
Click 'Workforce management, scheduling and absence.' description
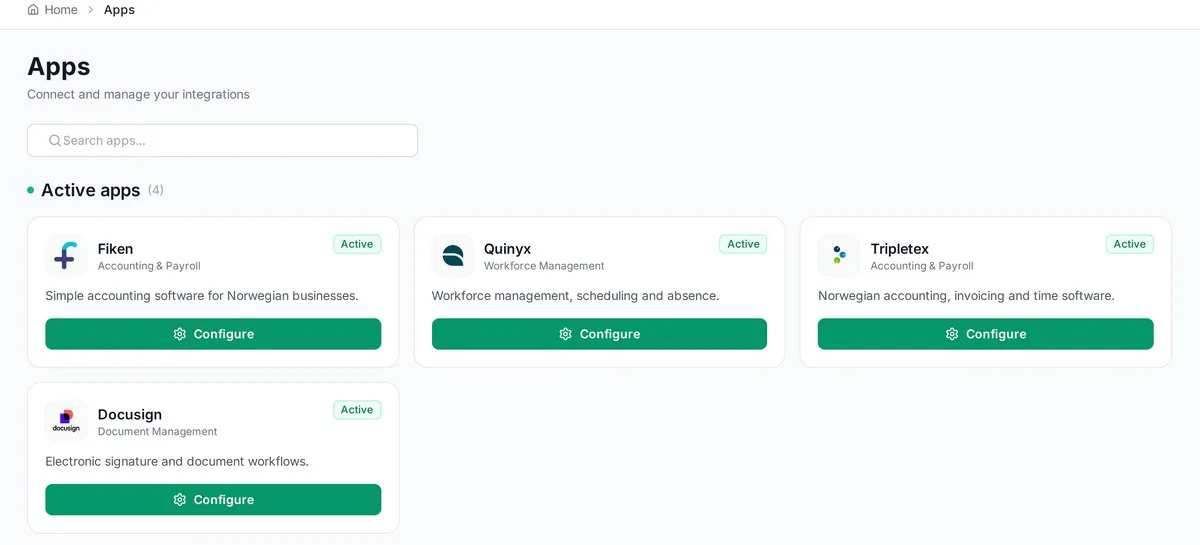pyautogui.click(x=575, y=296)
